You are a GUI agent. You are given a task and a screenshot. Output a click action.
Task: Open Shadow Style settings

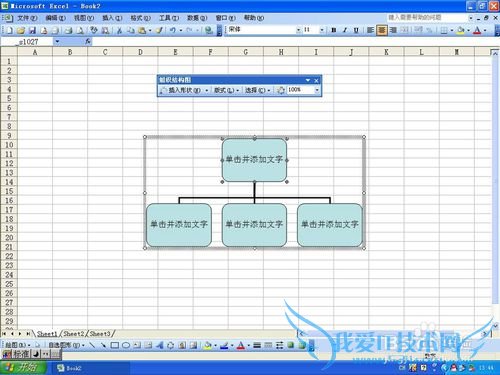click(x=291, y=345)
